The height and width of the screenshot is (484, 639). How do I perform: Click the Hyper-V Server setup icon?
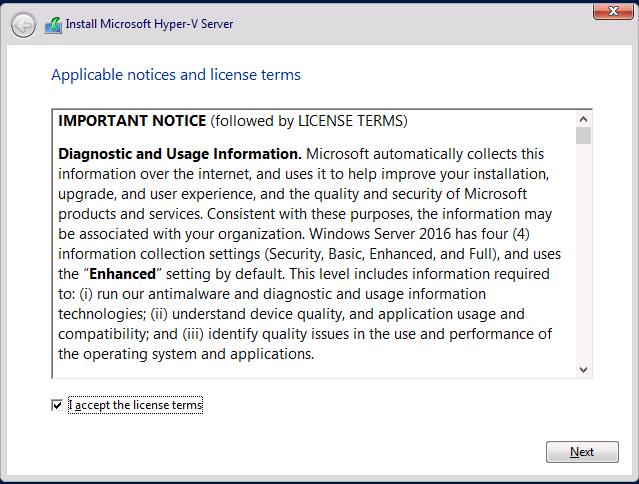(x=53, y=25)
